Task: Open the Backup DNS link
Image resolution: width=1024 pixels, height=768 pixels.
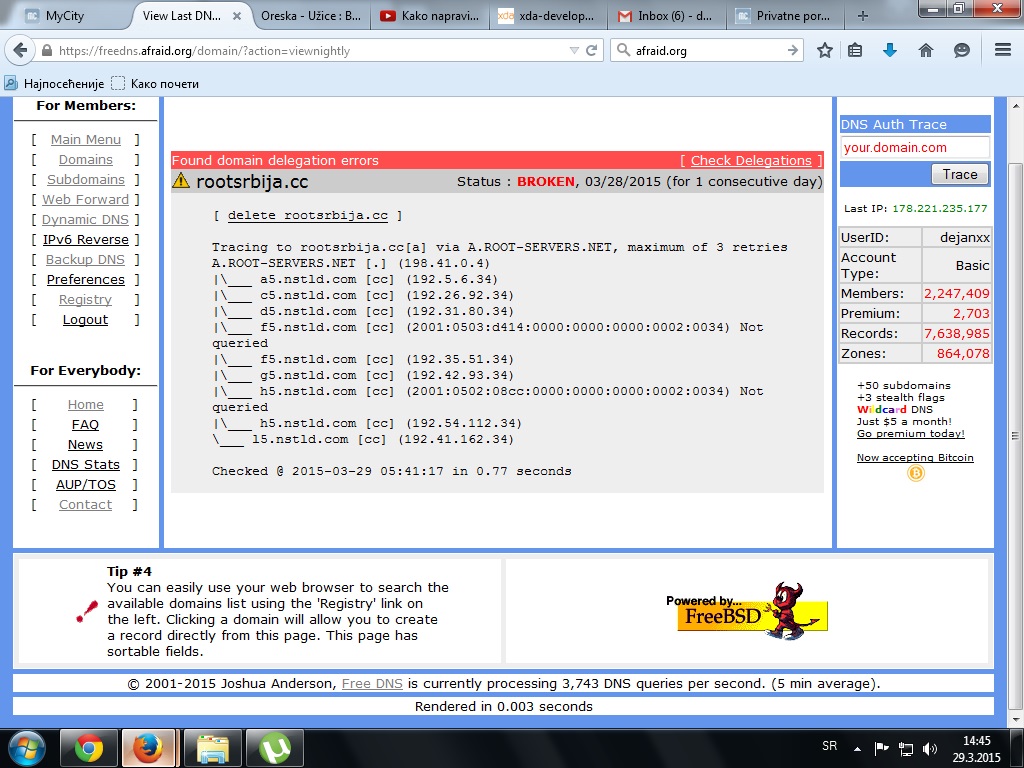Action: point(86,259)
